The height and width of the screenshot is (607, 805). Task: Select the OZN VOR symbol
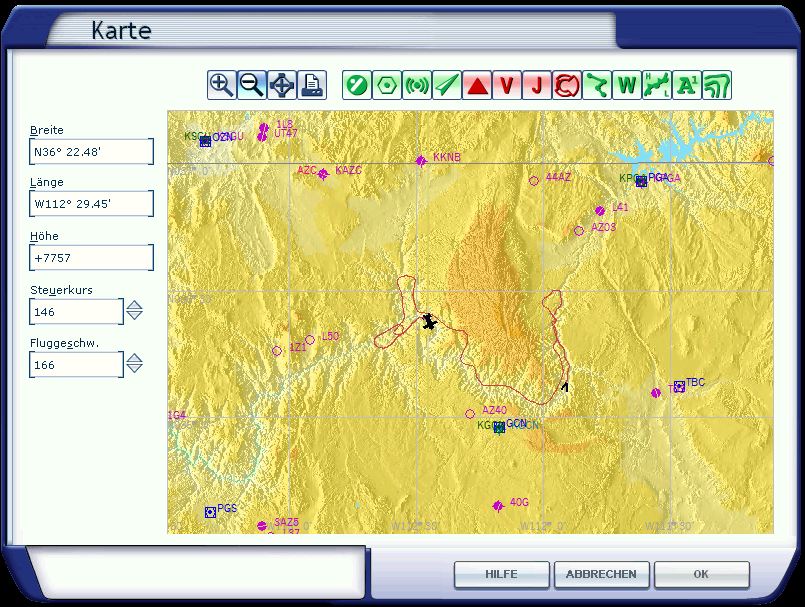coord(205,141)
